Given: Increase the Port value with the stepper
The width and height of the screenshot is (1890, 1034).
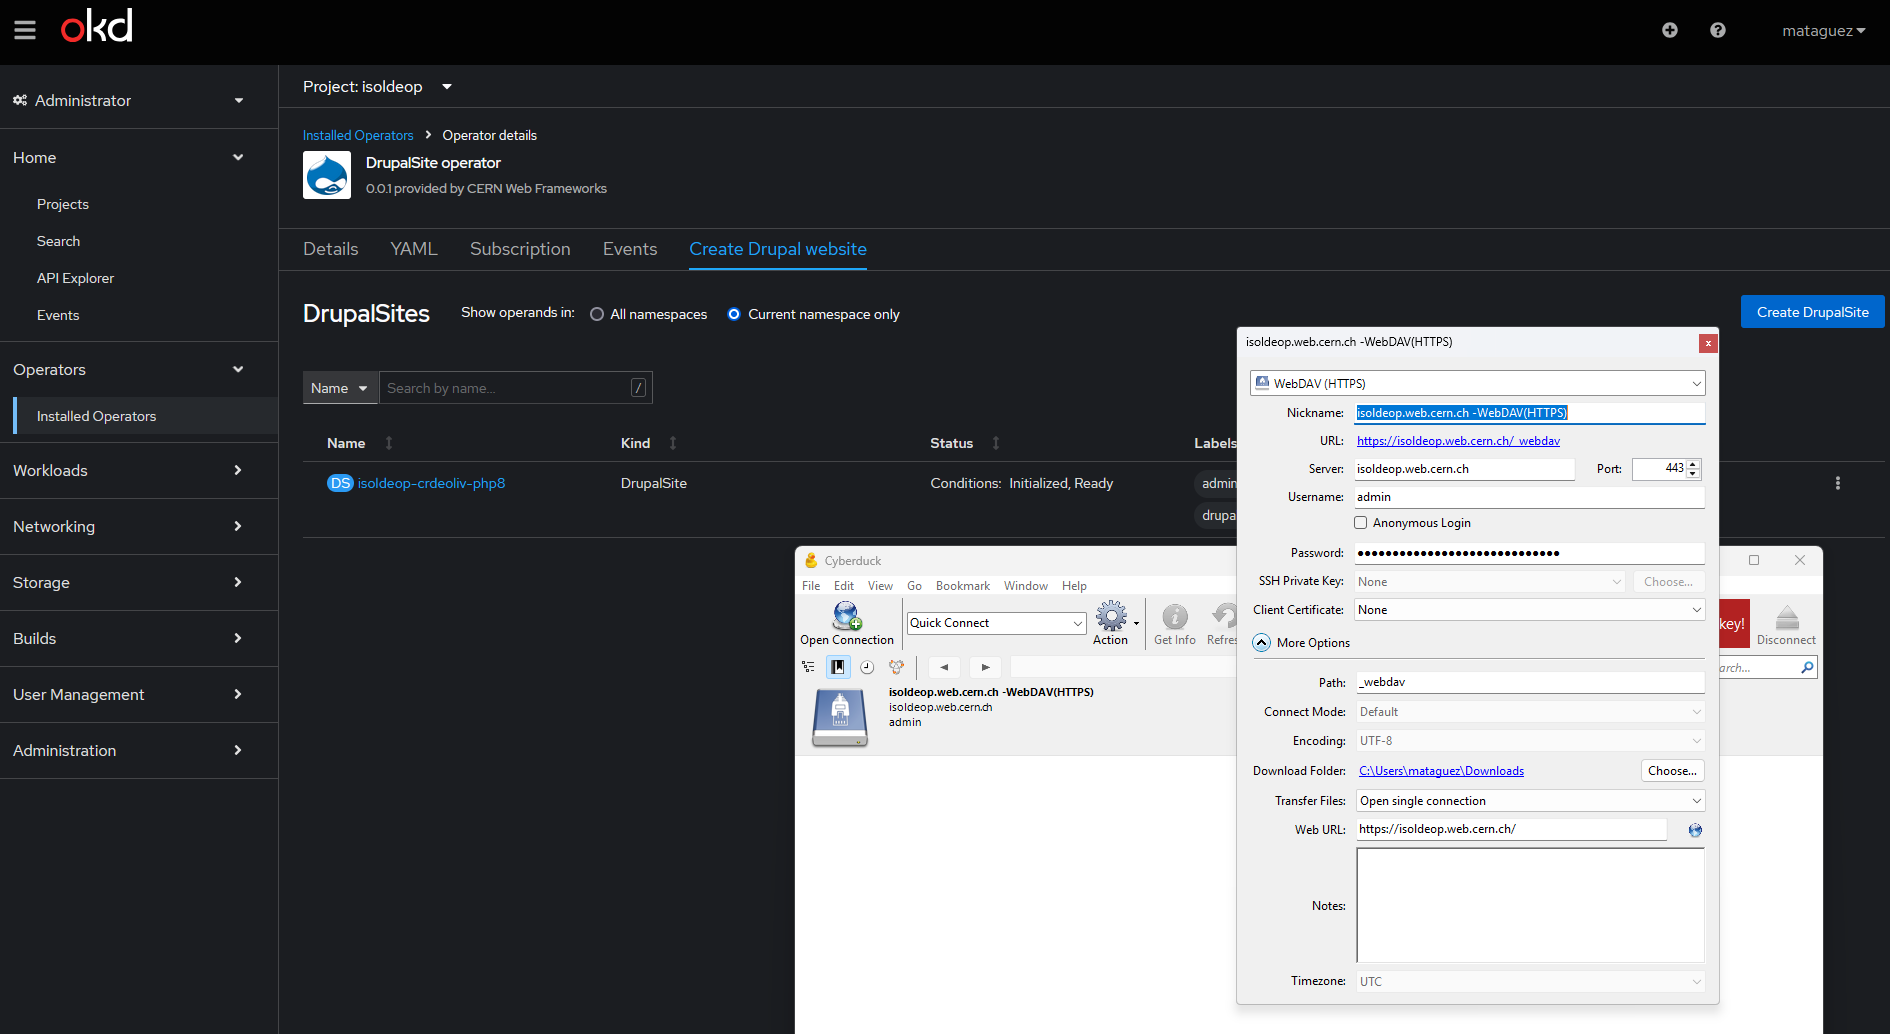Looking at the screenshot, I should [x=1692, y=464].
